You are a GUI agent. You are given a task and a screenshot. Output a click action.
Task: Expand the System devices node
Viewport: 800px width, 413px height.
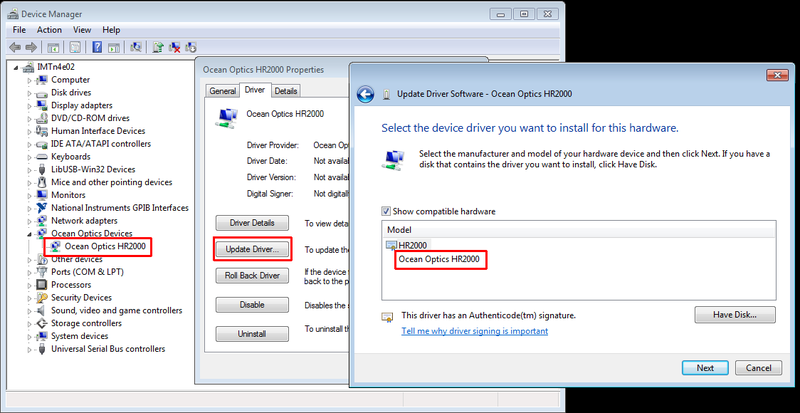30,336
